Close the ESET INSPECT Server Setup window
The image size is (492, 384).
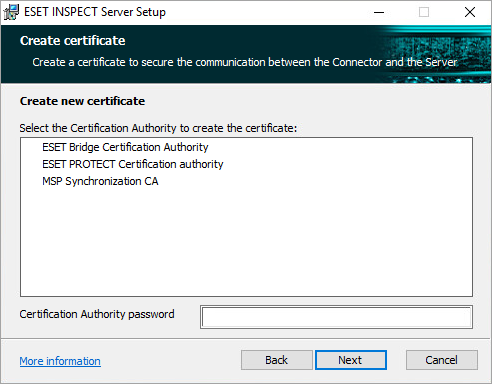(470, 12)
